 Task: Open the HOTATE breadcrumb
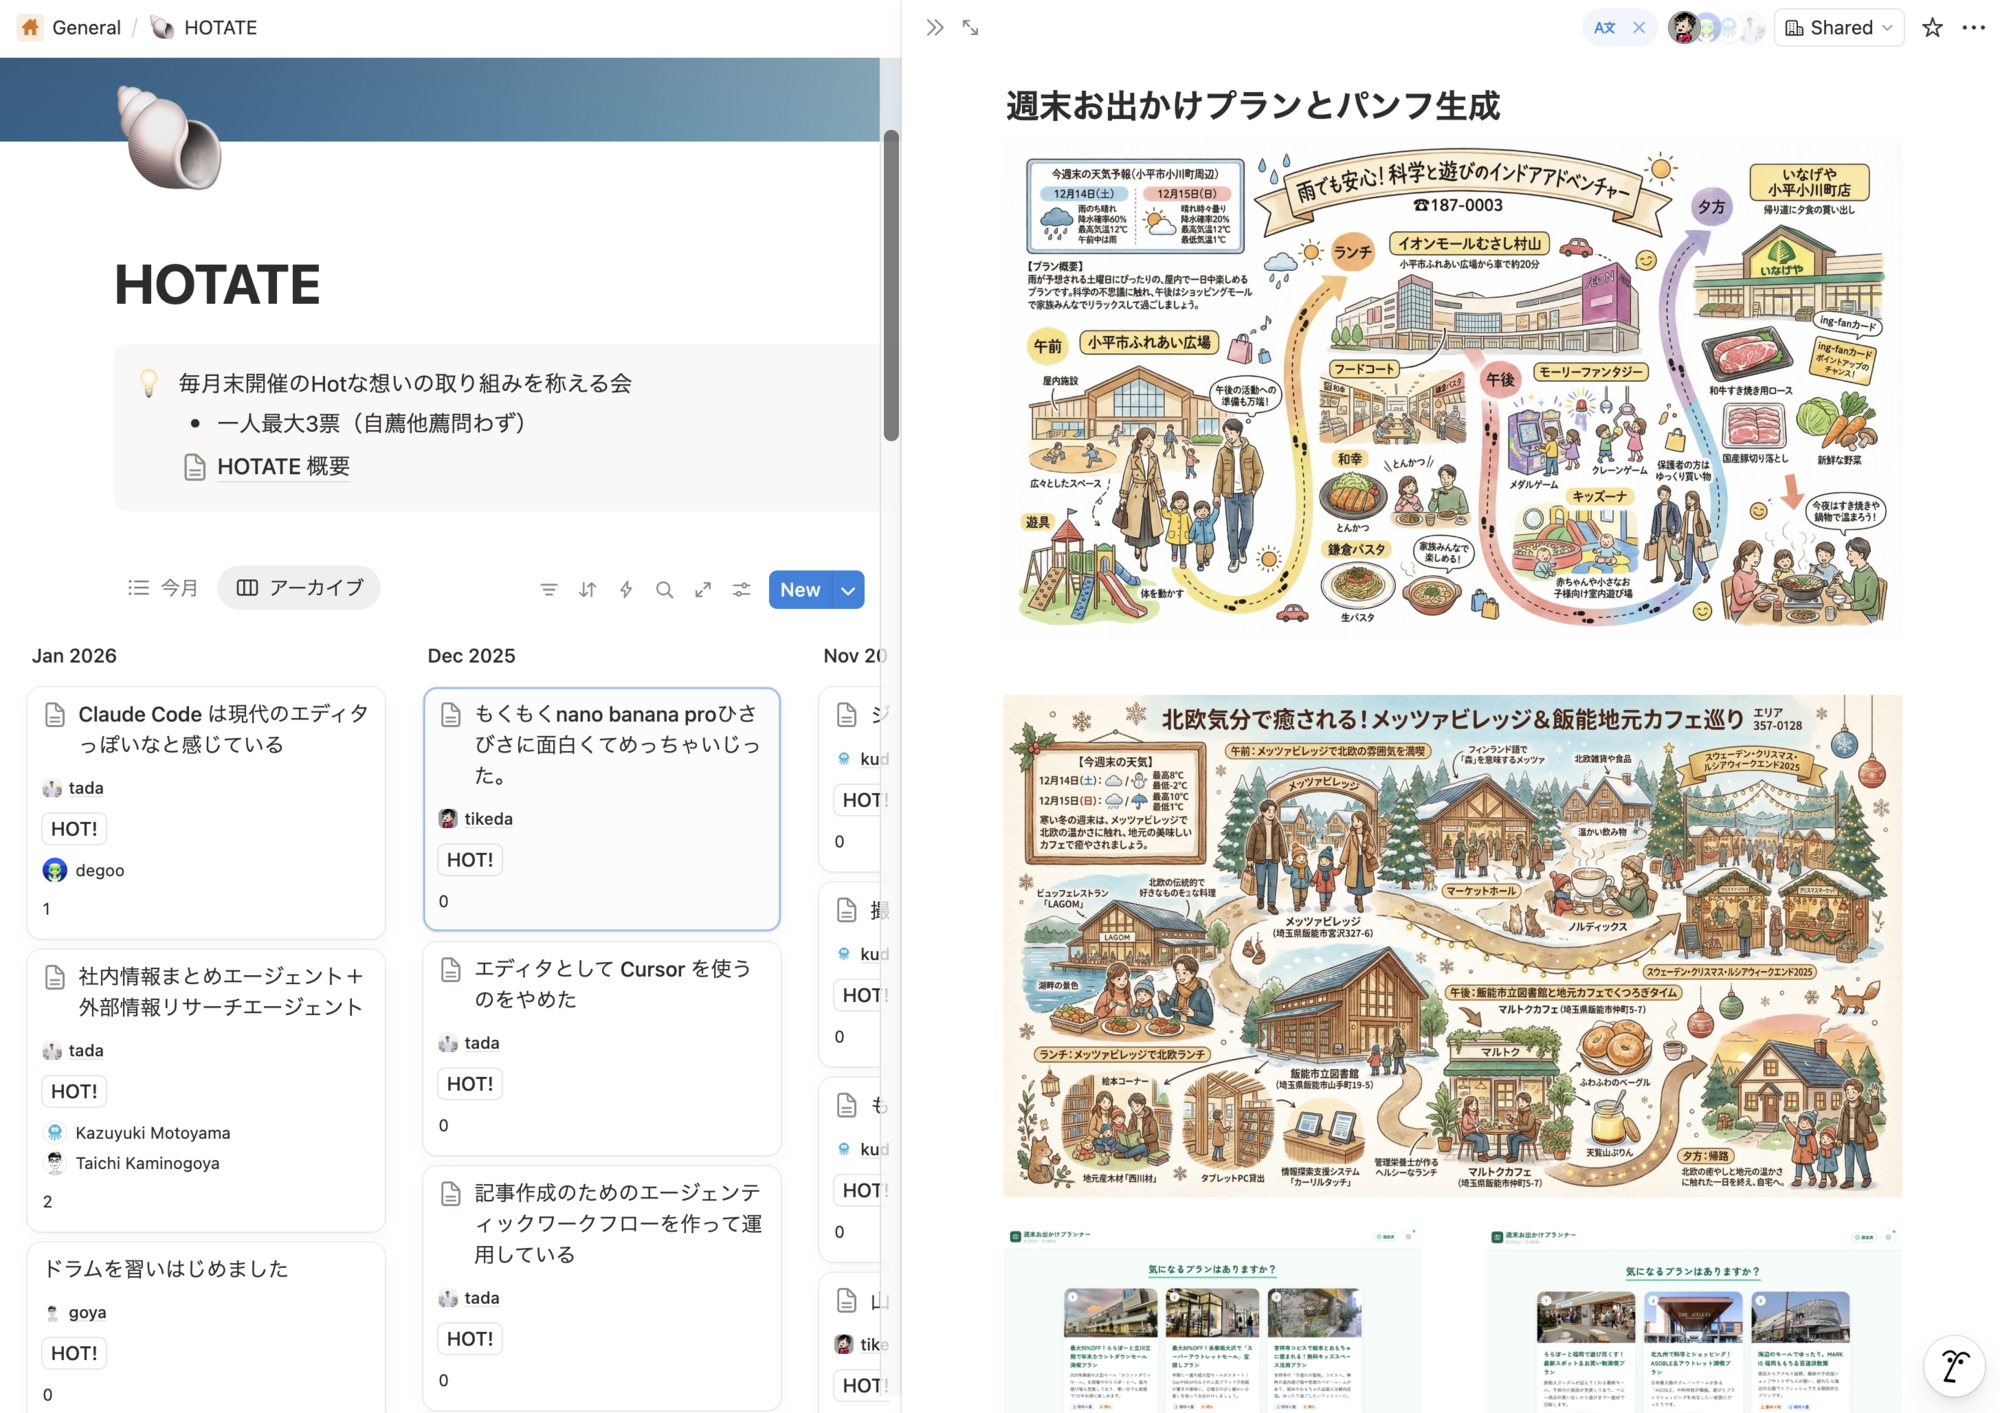click(x=204, y=28)
